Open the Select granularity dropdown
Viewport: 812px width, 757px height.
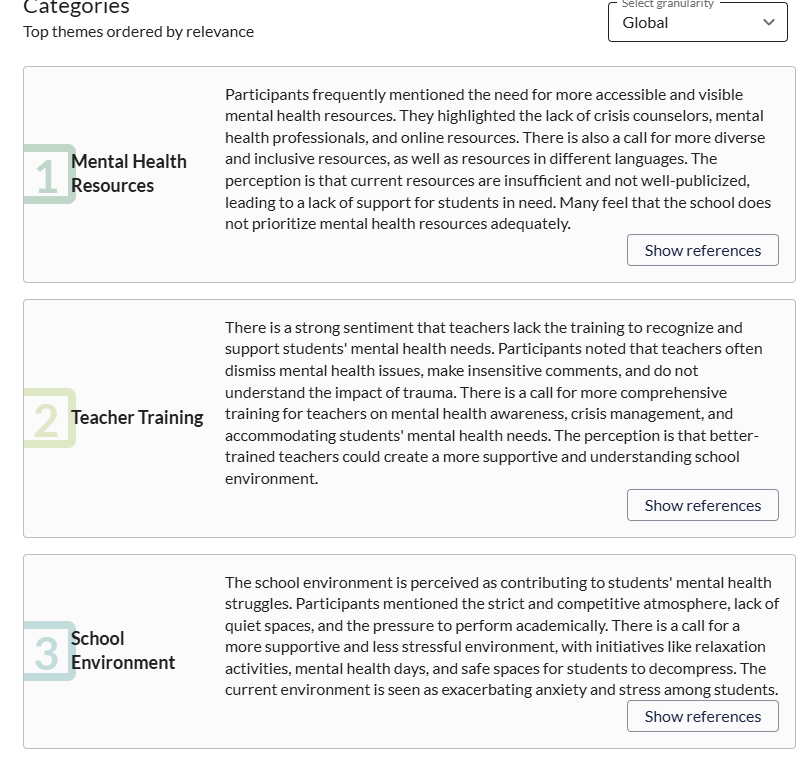[697, 22]
